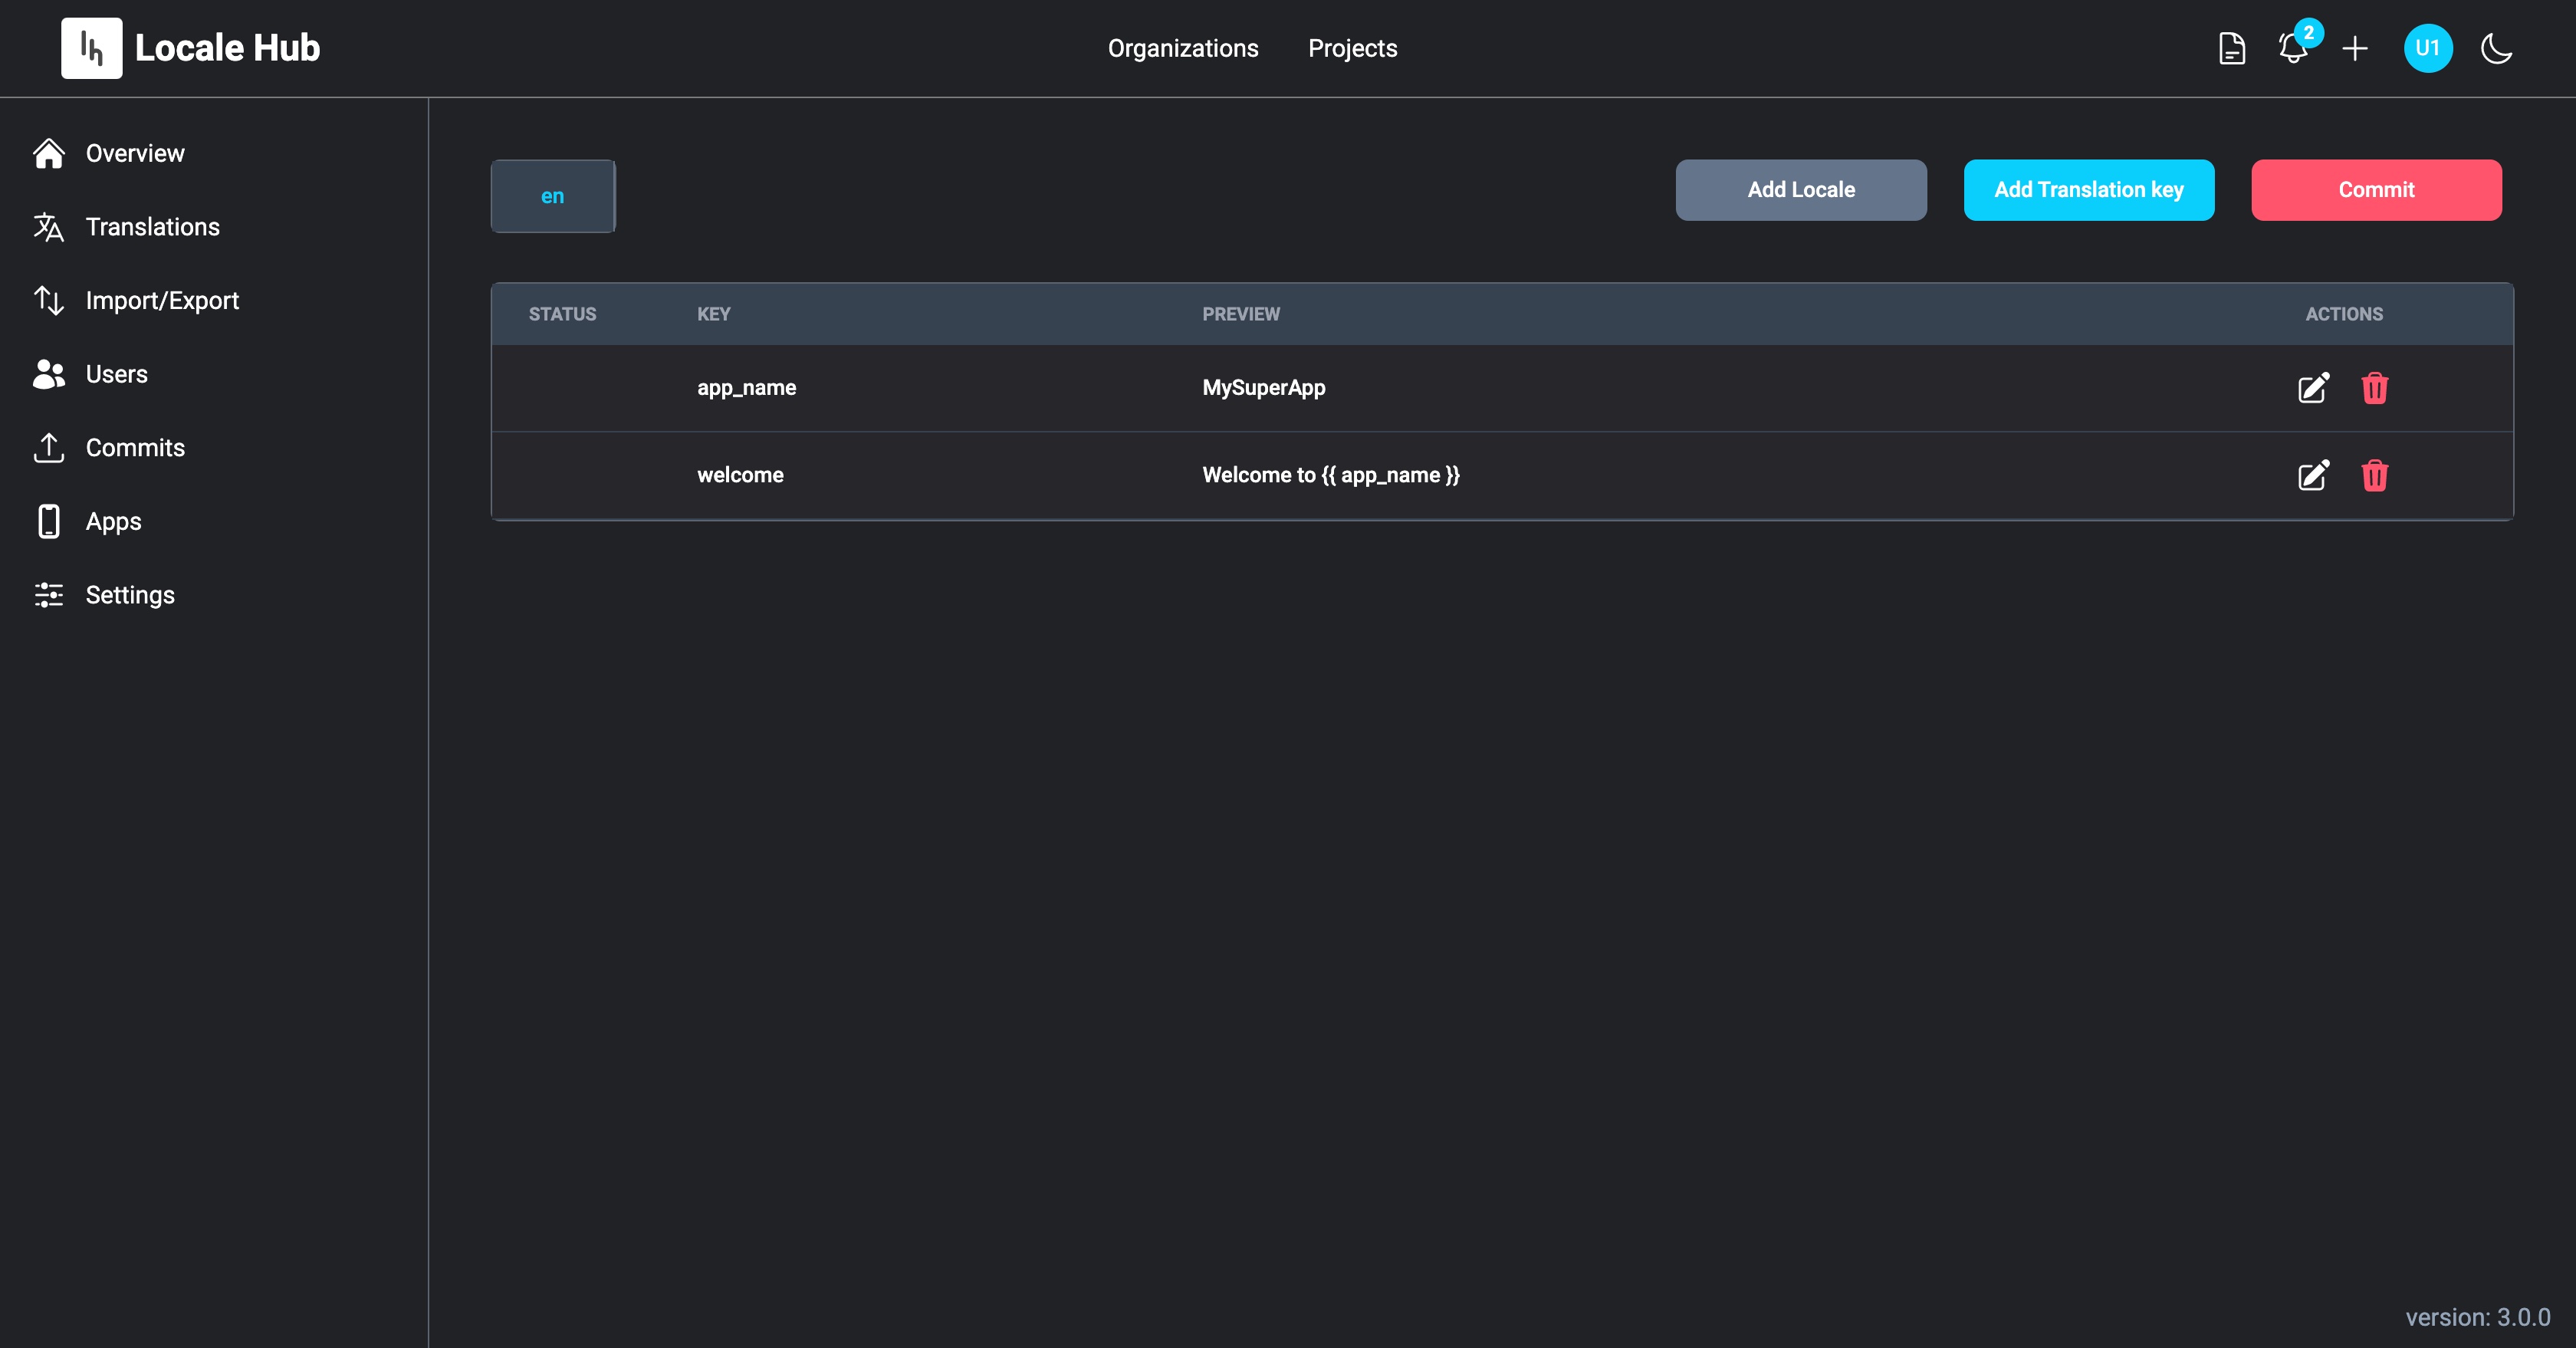Click the red Commit button
The width and height of the screenshot is (2576, 1348).
(2376, 190)
